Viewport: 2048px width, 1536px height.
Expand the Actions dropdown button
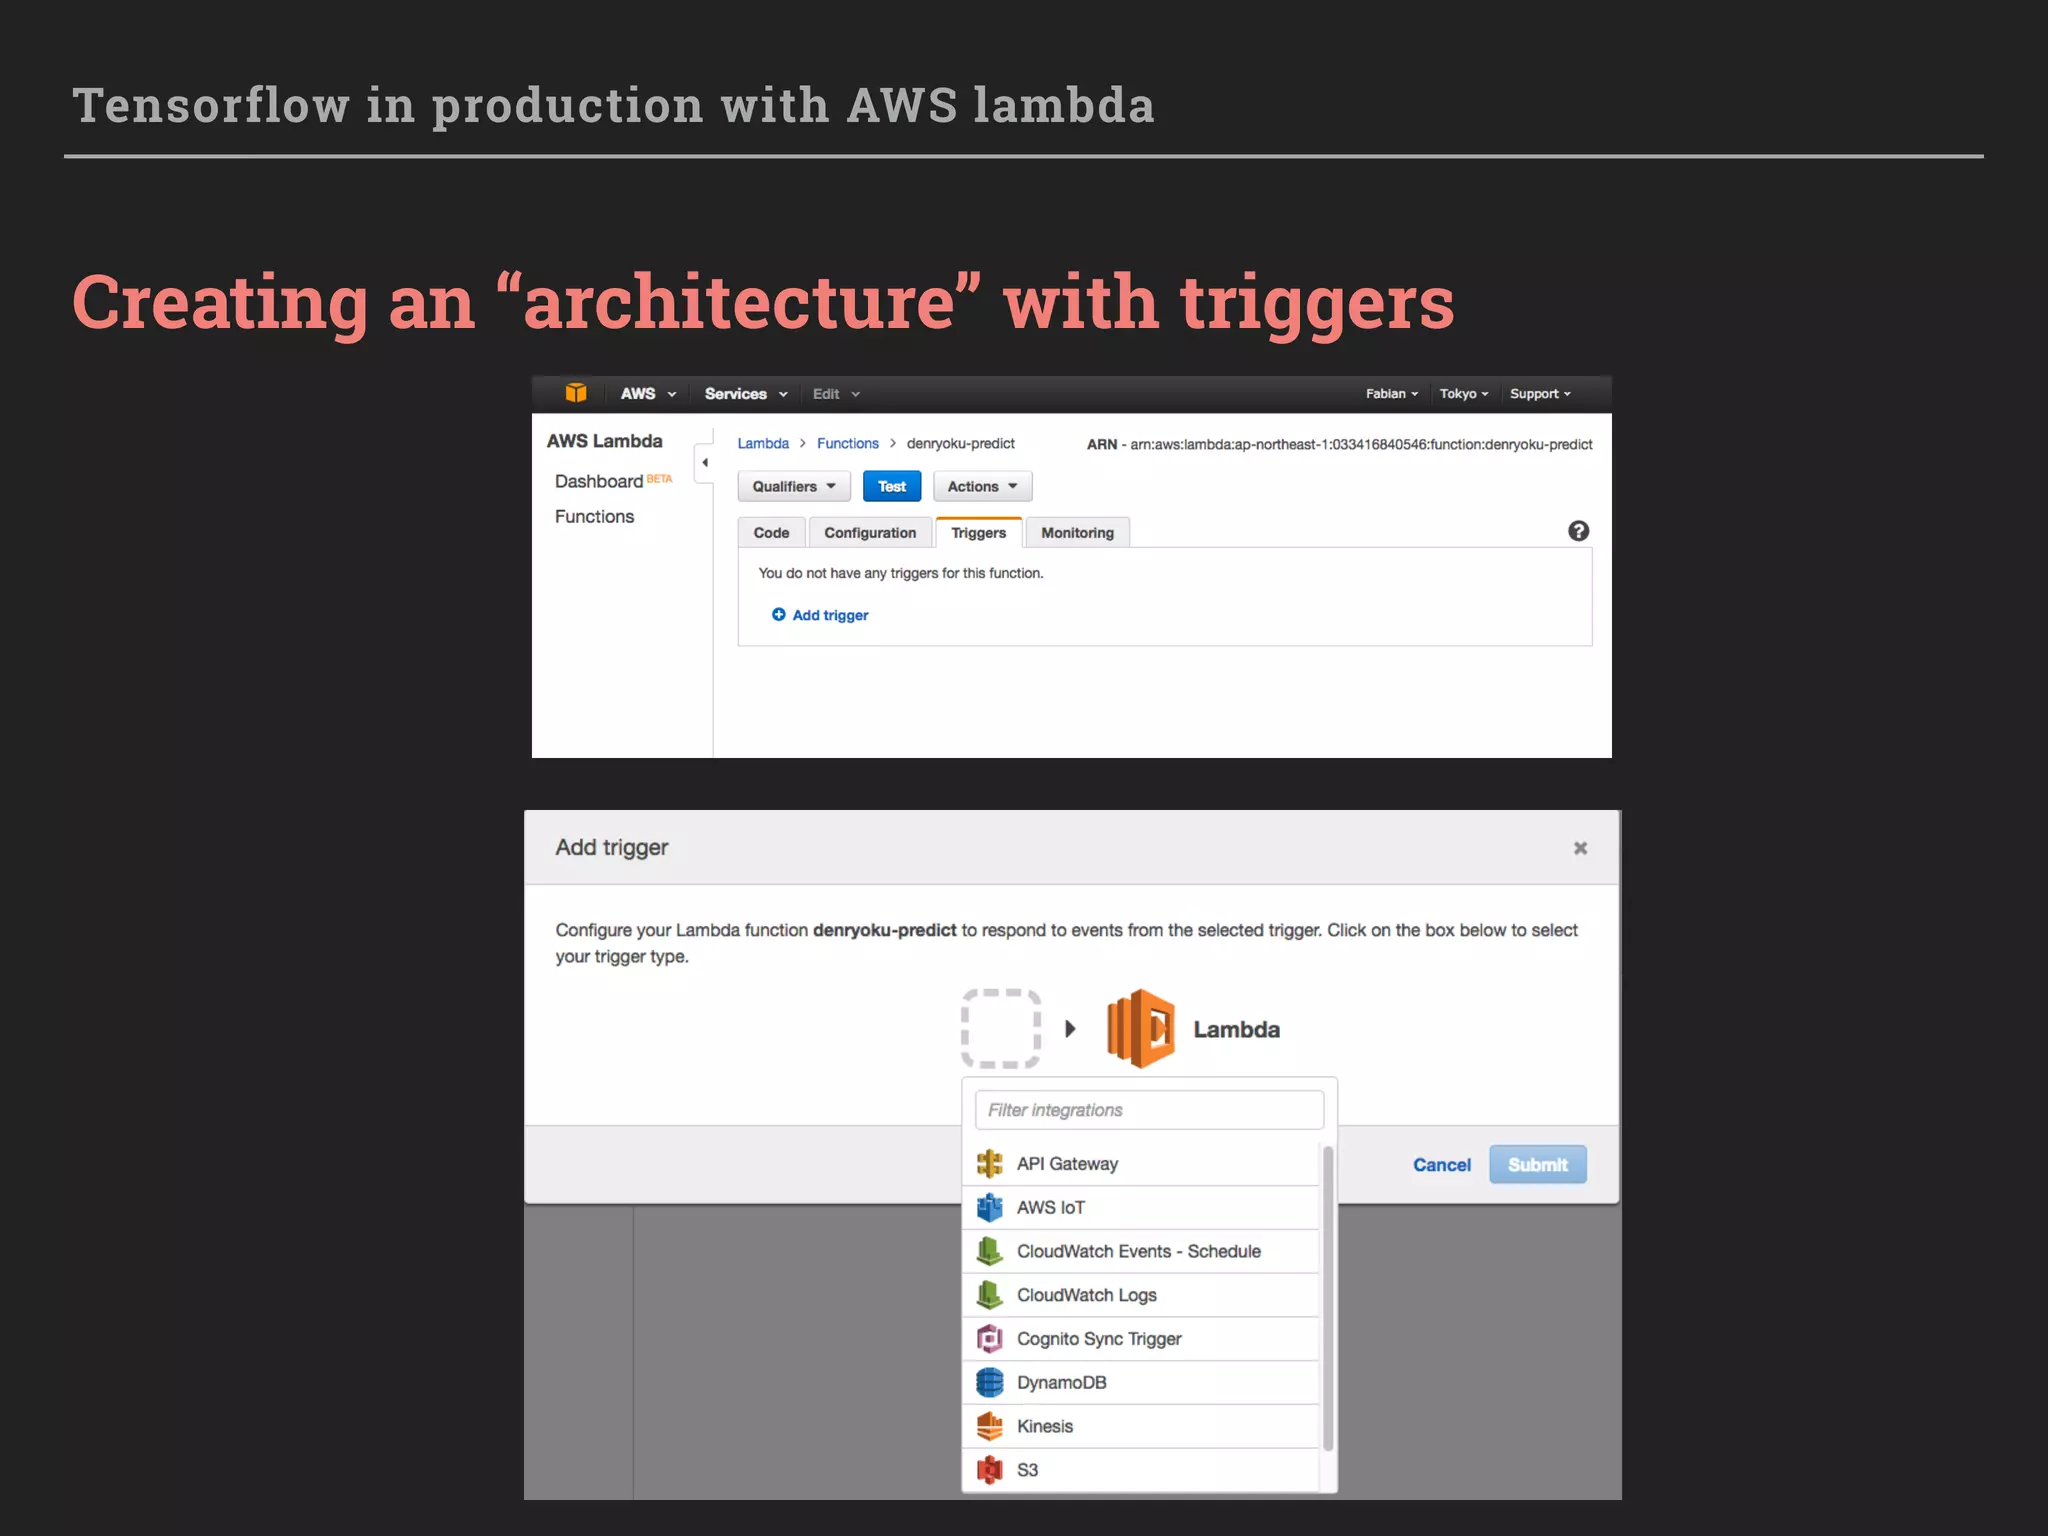tap(982, 486)
